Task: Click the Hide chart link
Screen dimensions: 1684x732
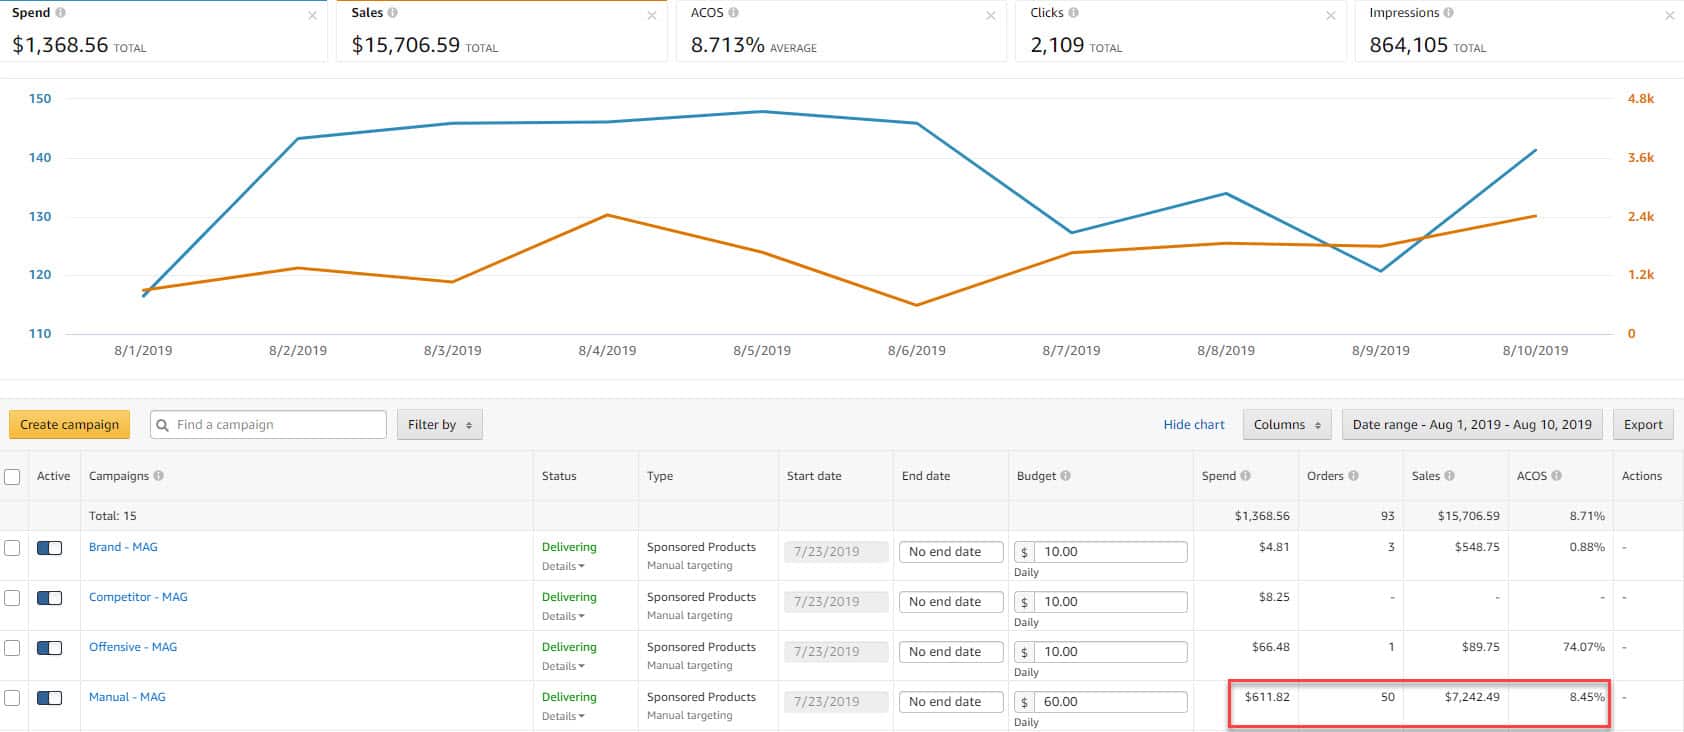Action: (x=1194, y=425)
